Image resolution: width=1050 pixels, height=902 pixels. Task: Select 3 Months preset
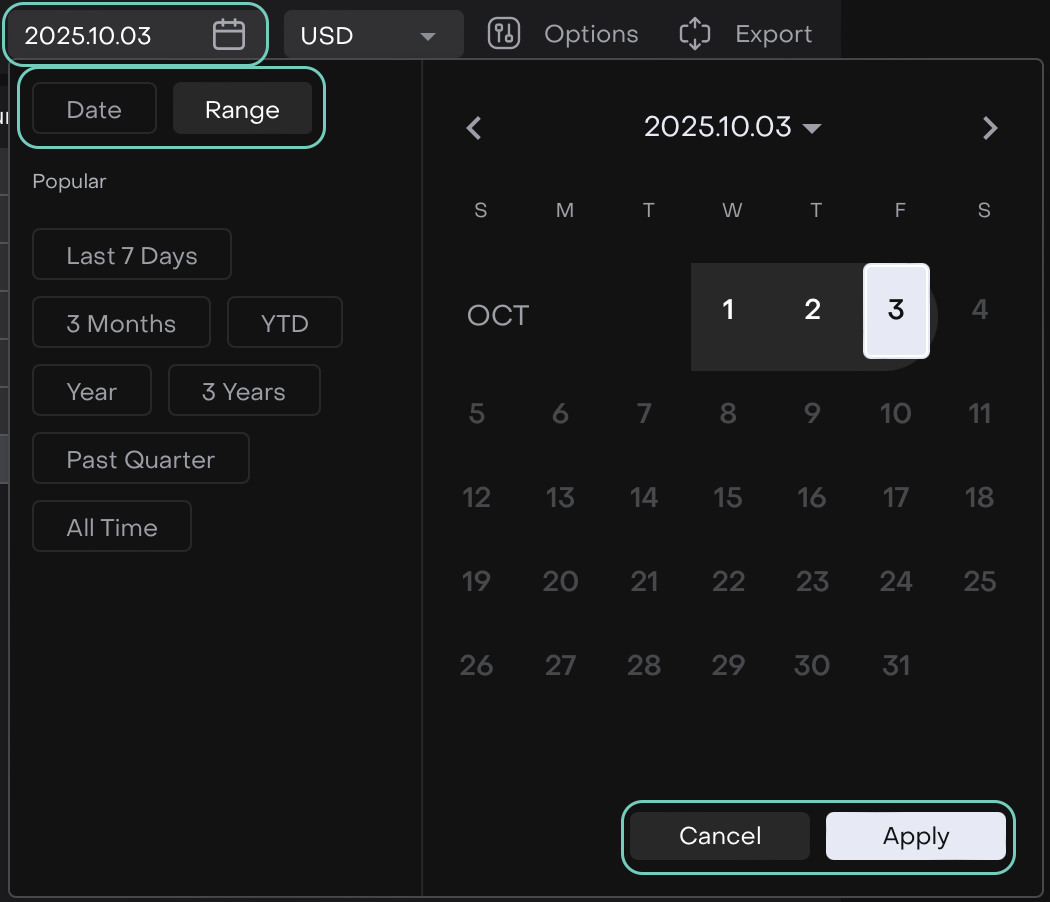[x=121, y=323]
